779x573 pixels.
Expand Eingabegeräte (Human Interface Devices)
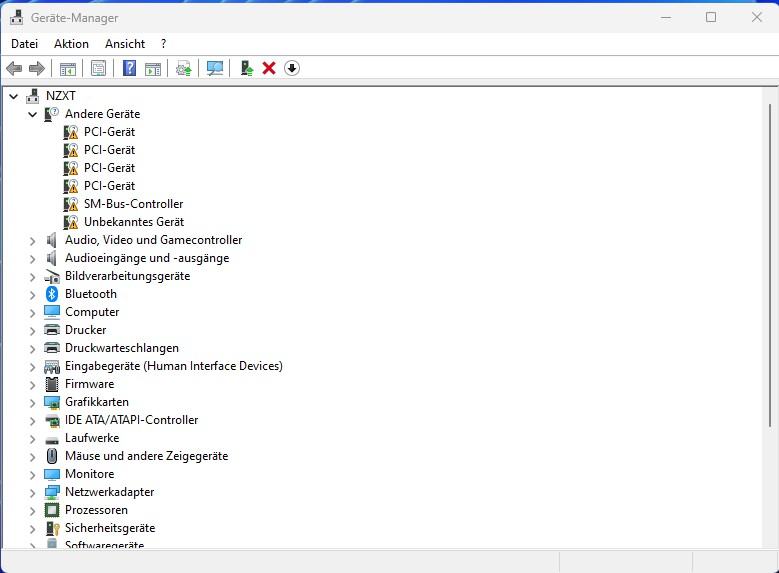(33, 367)
